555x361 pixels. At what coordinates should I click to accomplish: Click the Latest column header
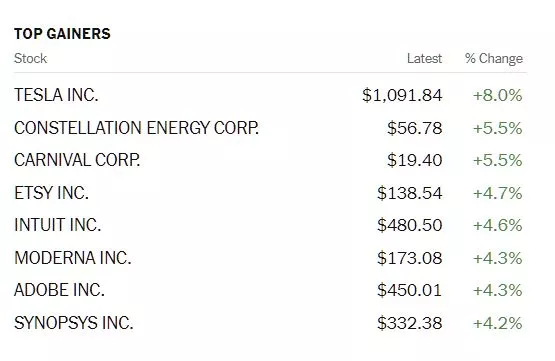point(424,58)
